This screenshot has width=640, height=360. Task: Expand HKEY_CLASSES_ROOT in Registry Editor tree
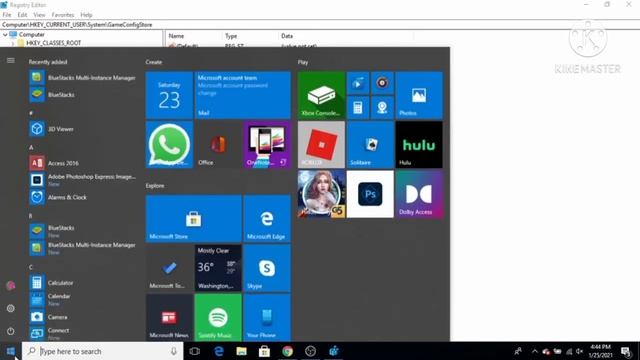pos(13,43)
